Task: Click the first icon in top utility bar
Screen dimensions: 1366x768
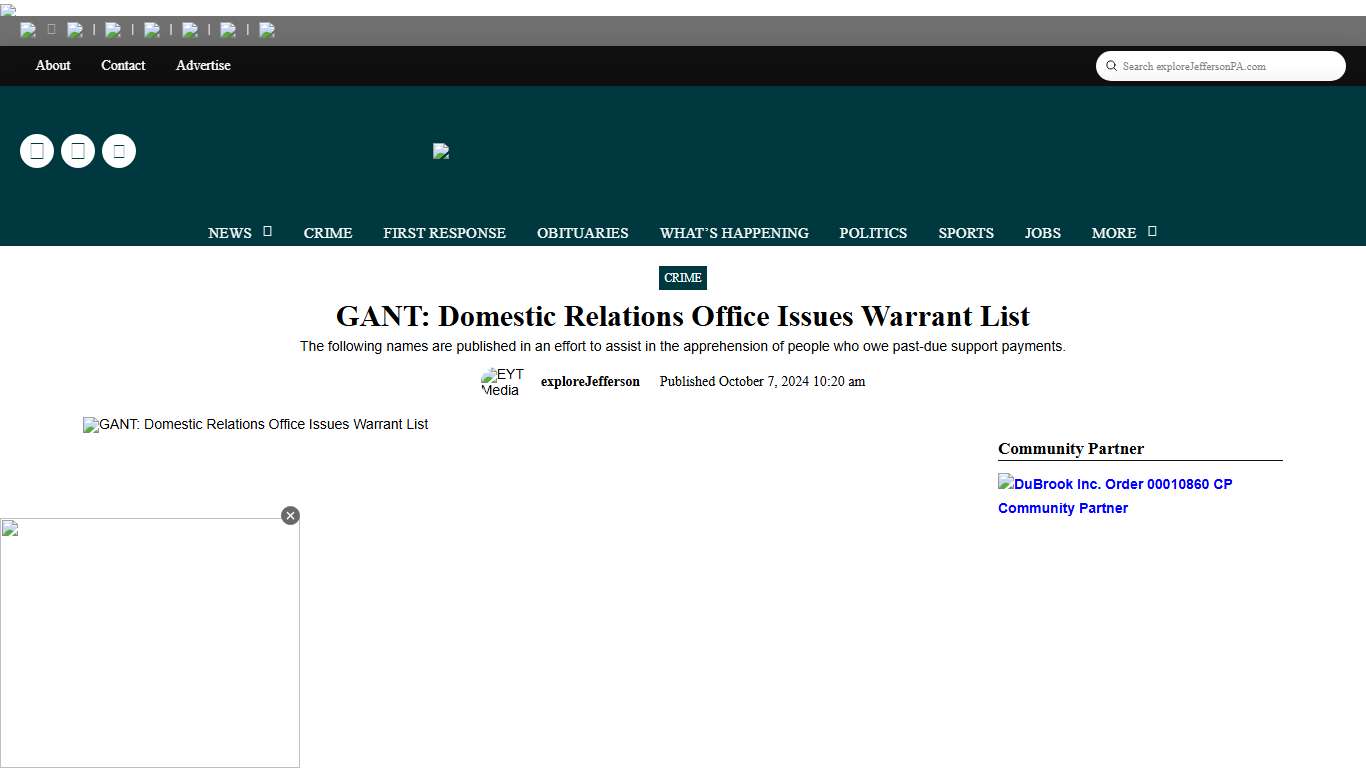Action: point(28,30)
